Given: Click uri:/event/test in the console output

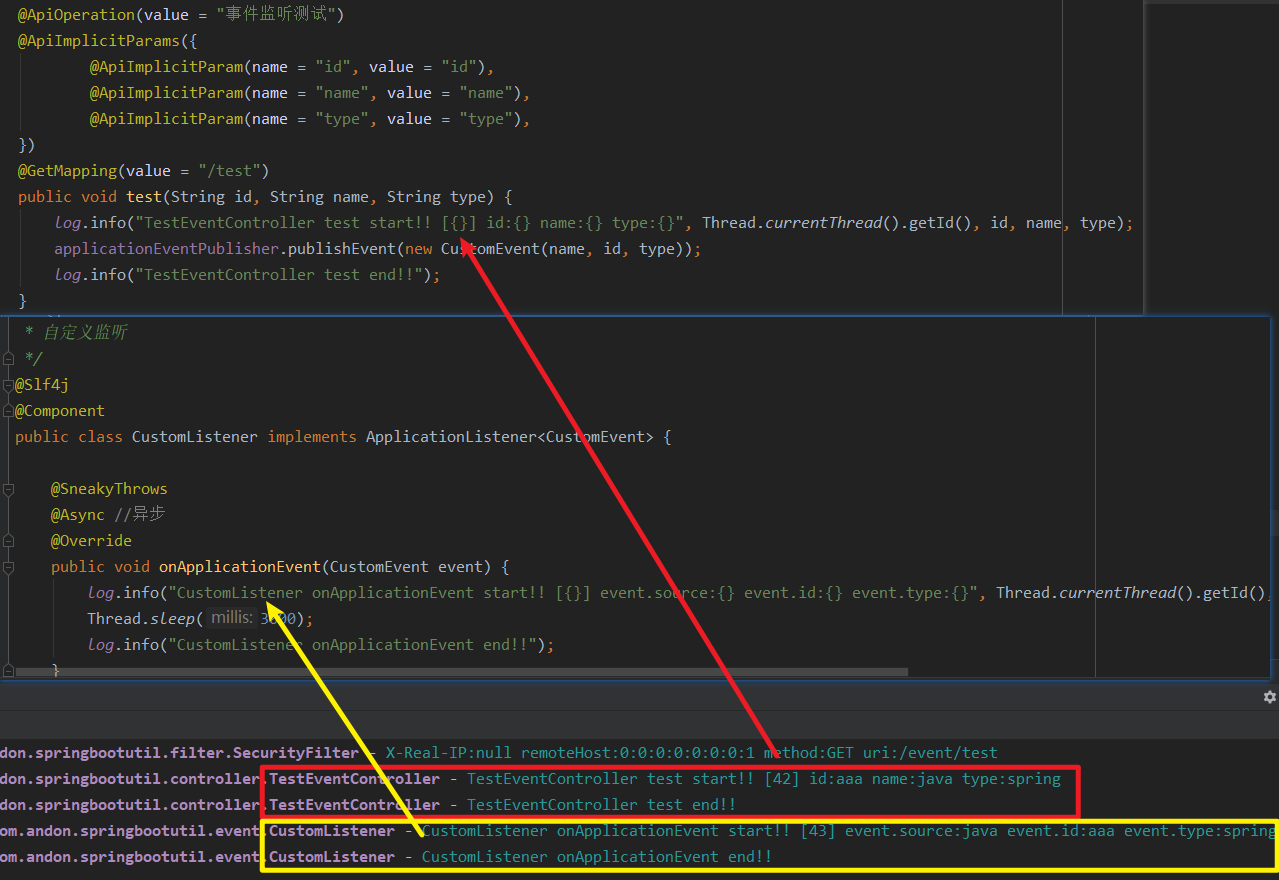Looking at the screenshot, I should coord(930,753).
